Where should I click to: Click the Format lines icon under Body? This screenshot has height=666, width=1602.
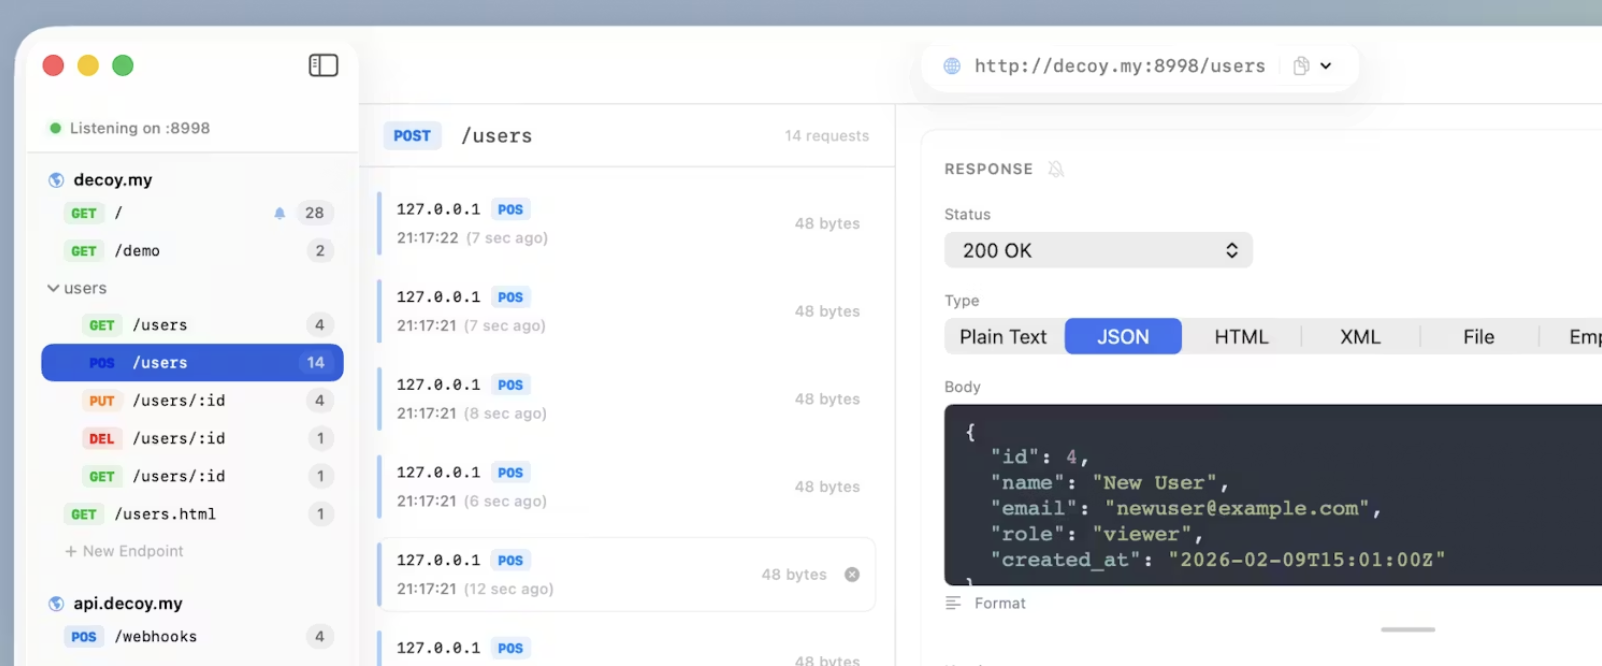(x=953, y=603)
